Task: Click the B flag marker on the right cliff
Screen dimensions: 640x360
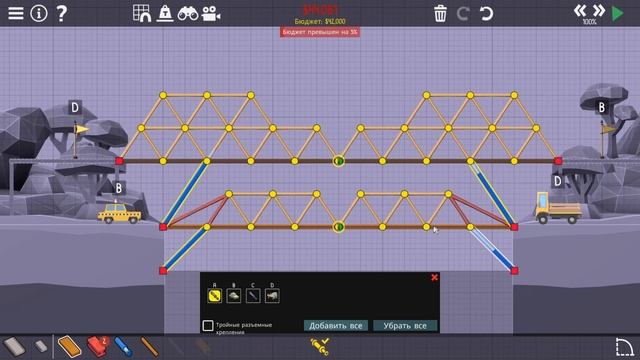Action: pos(601,107)
